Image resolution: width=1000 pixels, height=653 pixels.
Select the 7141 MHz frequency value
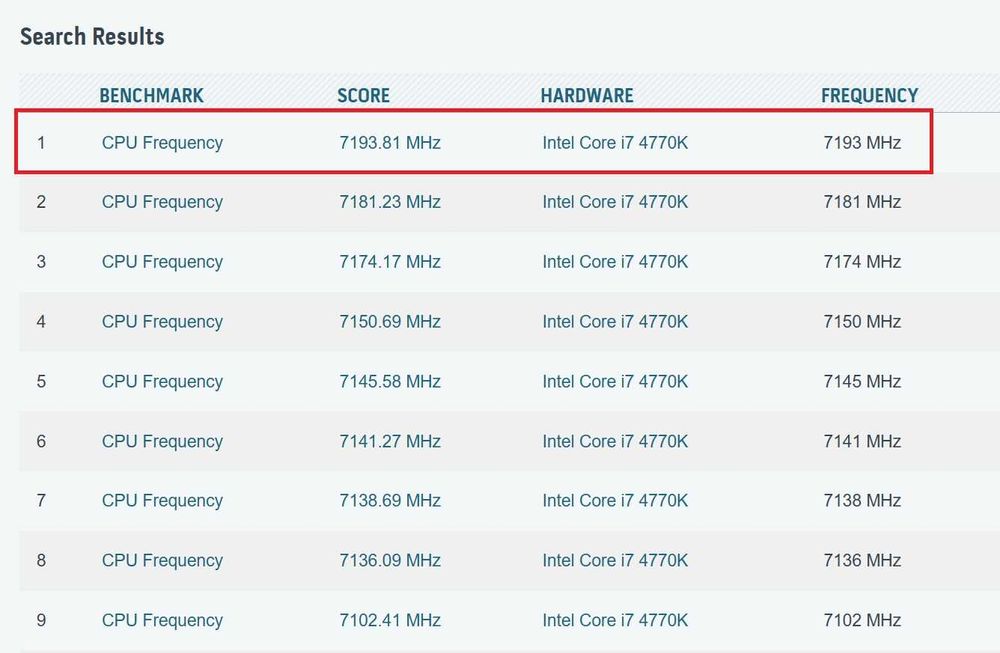862,441
